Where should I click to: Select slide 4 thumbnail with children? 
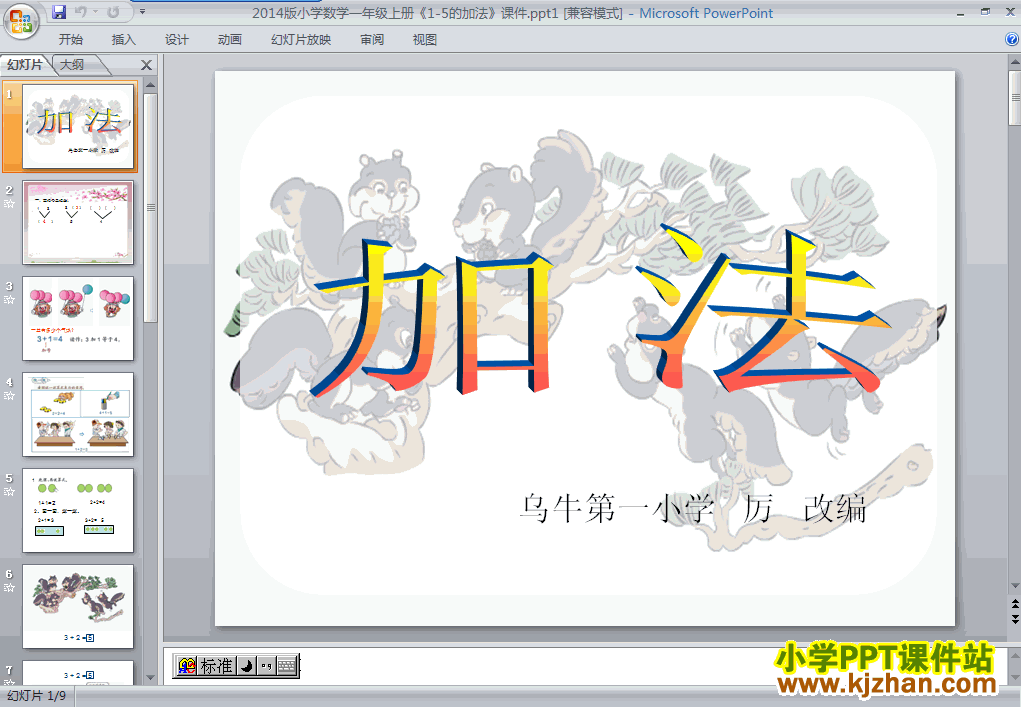(x=78, y=415)
